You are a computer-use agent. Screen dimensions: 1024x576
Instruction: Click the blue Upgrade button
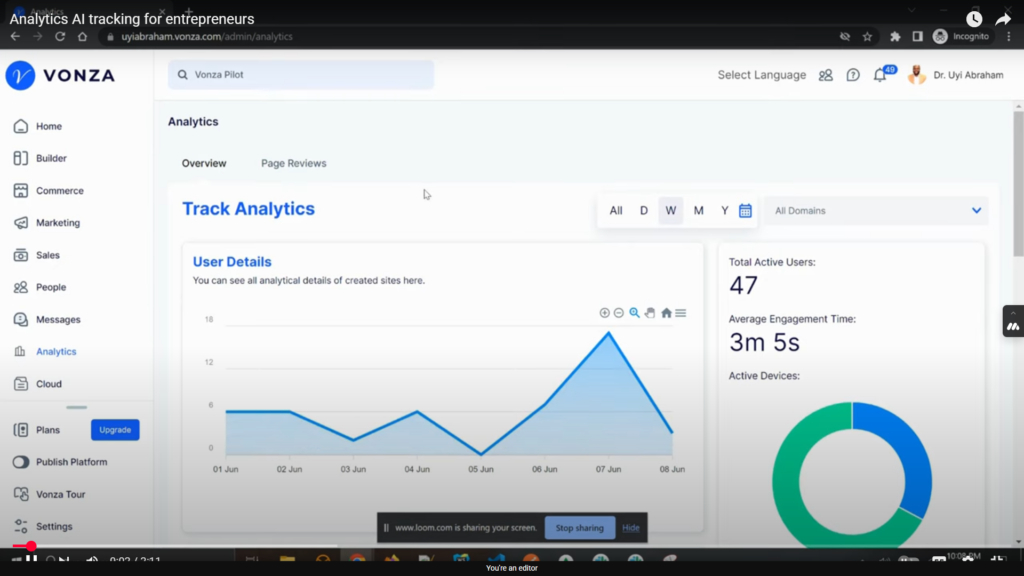115,430
